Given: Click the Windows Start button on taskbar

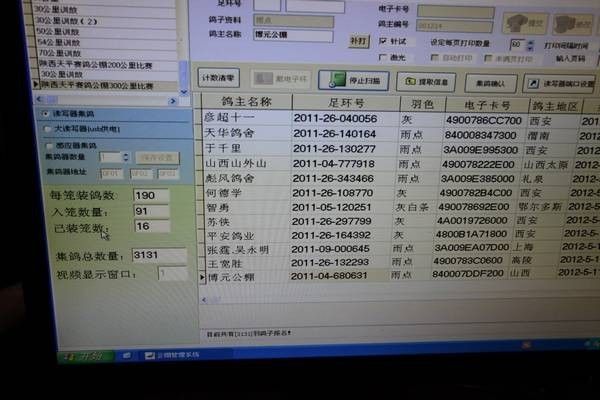Looking at the screenshot, I should 86,356.
